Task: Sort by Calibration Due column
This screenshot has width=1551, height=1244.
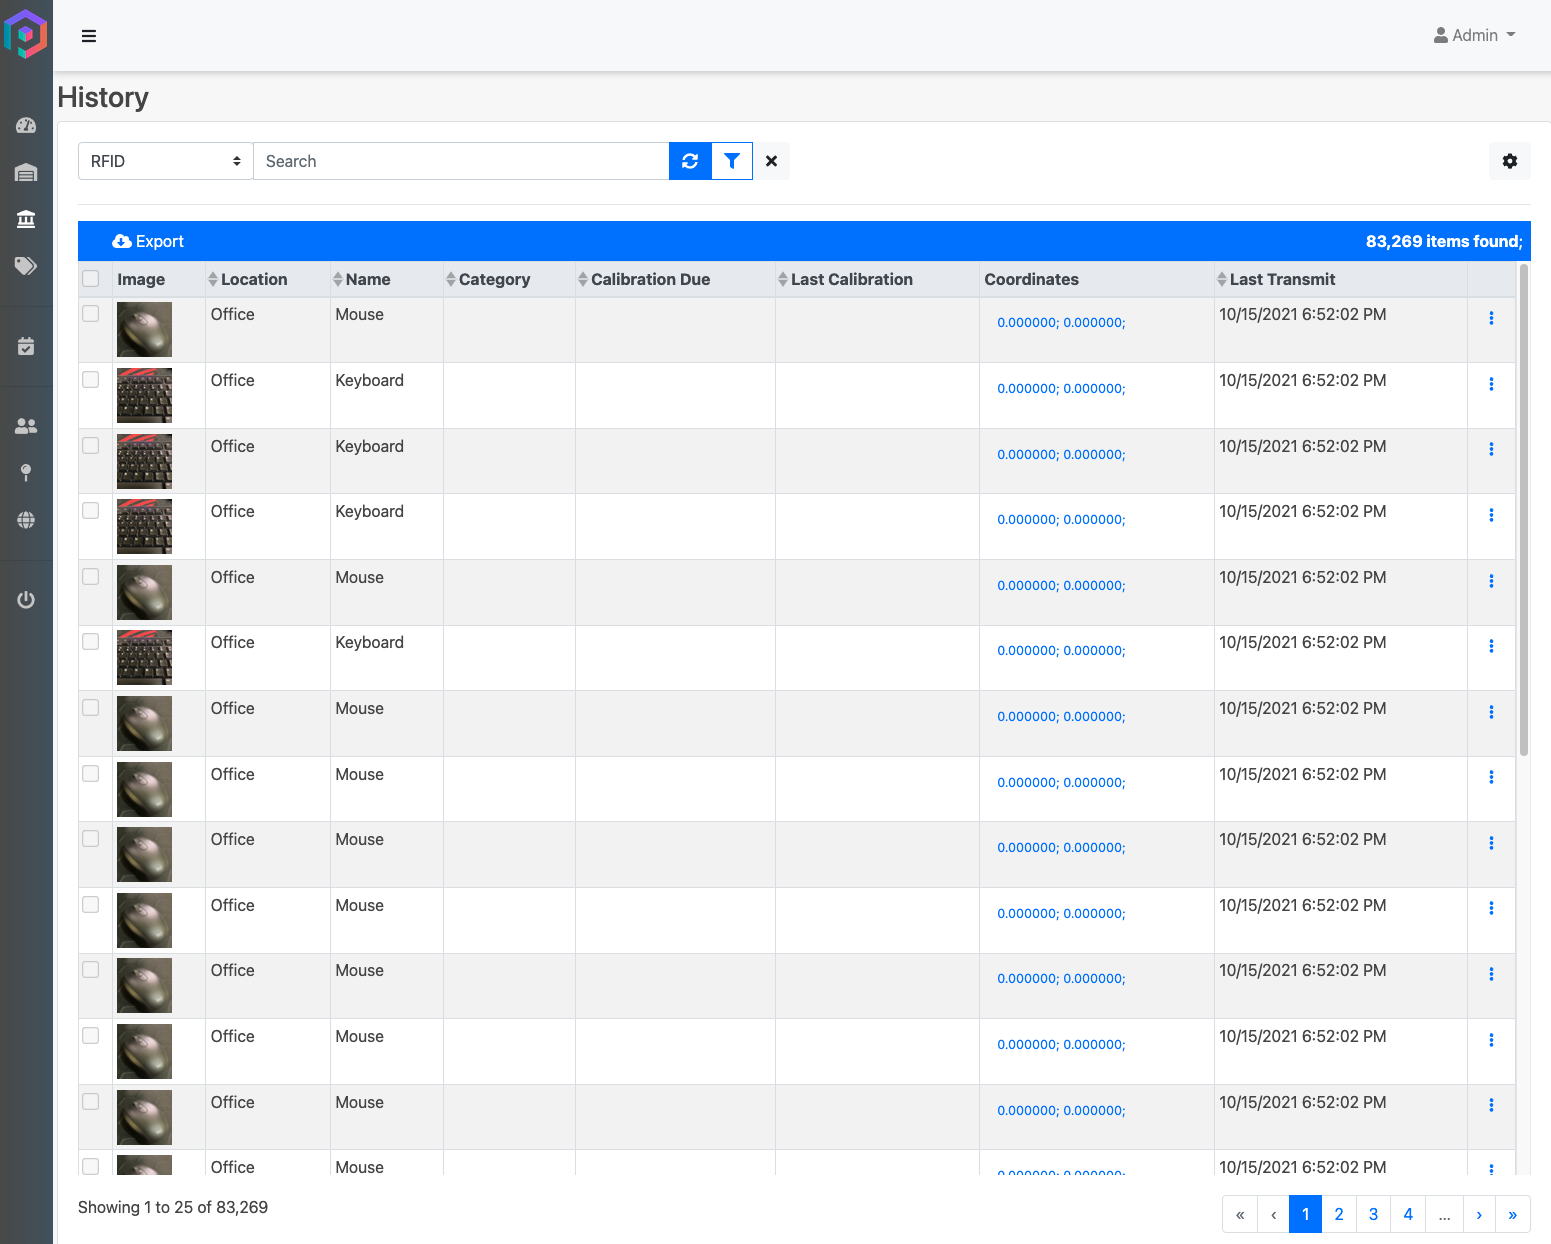Action: pyautogui.click(x=644, y=279)
